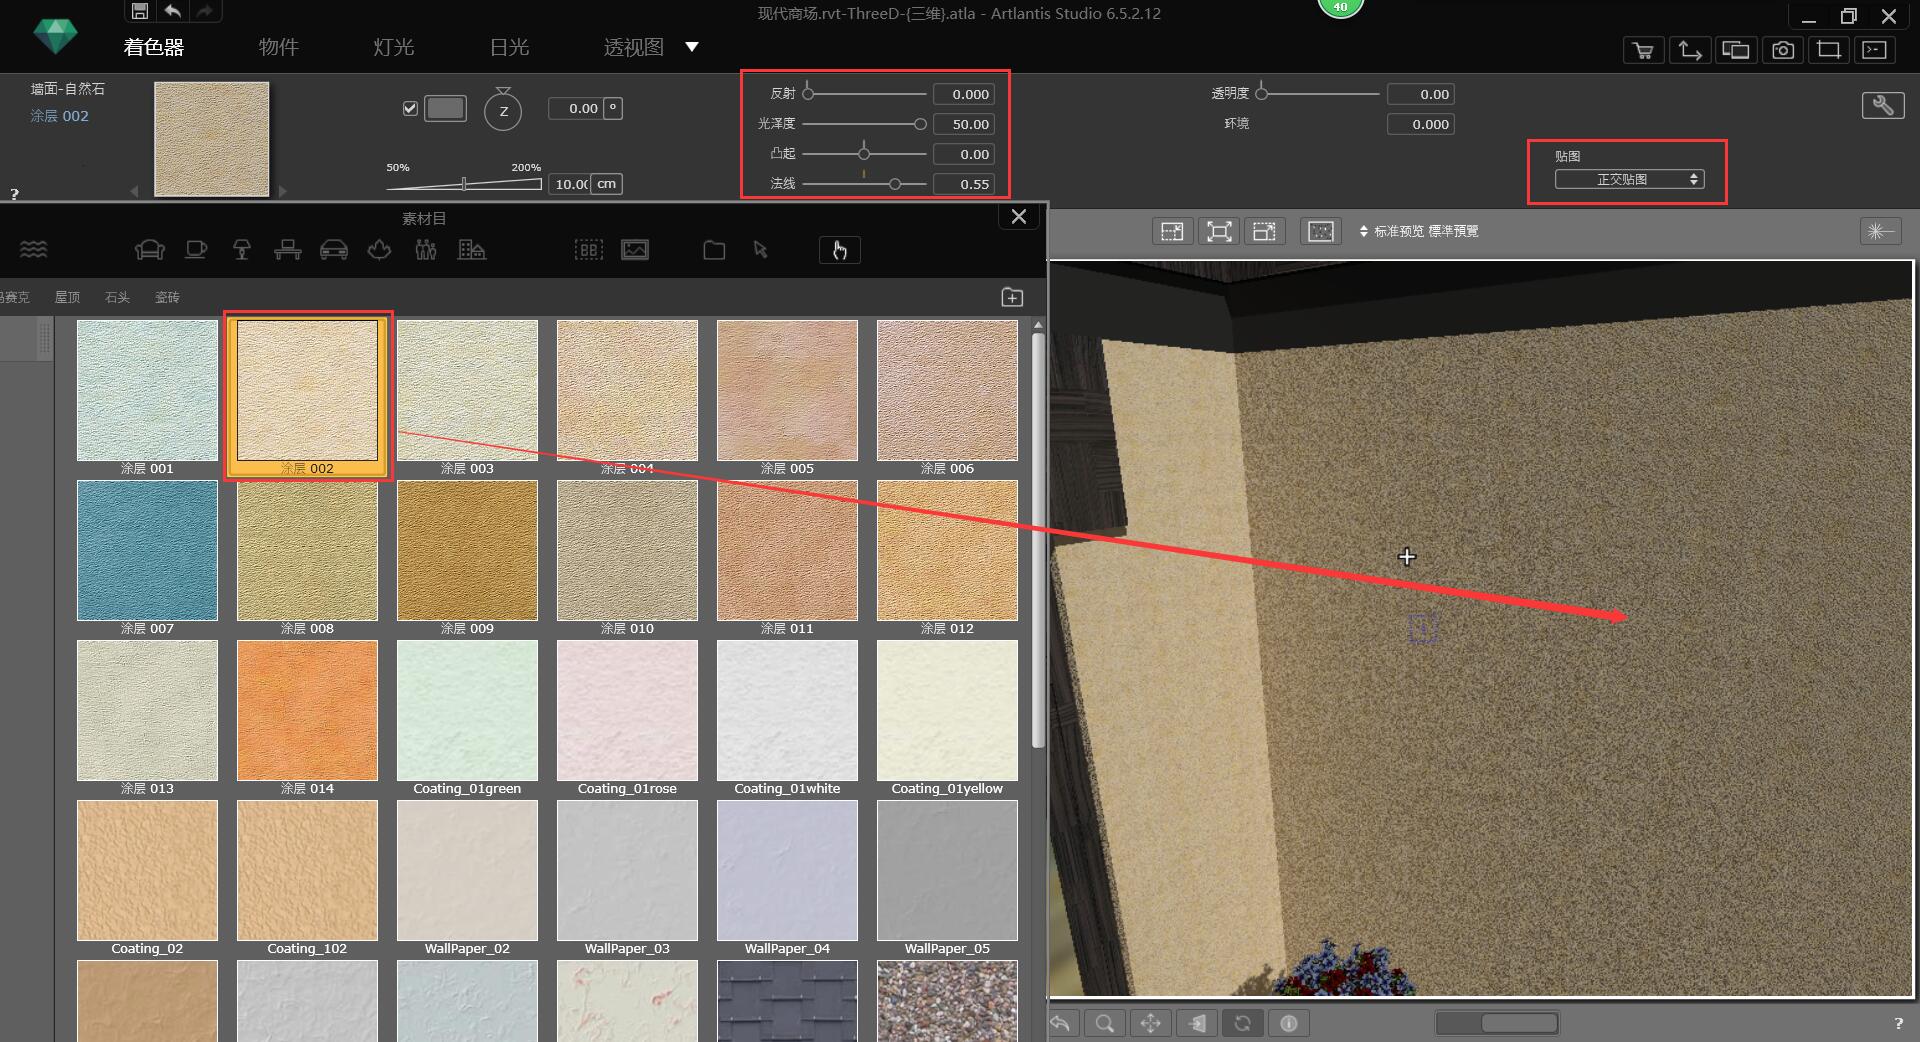This screenshot has height=1042, width=1920.
Task: Open the 贴图 正交贴图 projection dropdown
Action: coord(1629,179)
